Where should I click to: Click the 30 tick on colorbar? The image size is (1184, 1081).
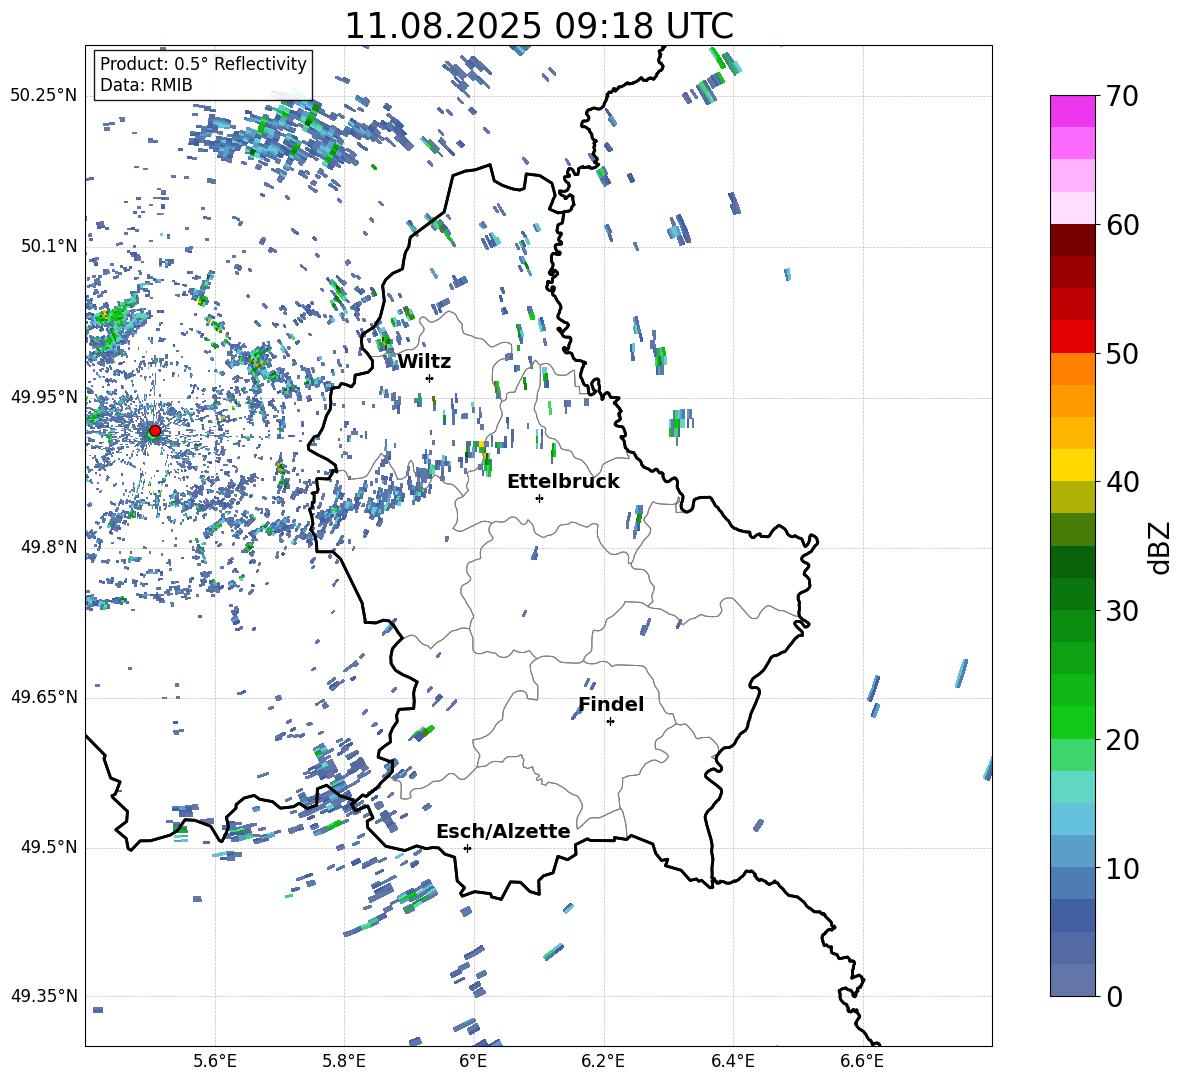(1122, 611)
